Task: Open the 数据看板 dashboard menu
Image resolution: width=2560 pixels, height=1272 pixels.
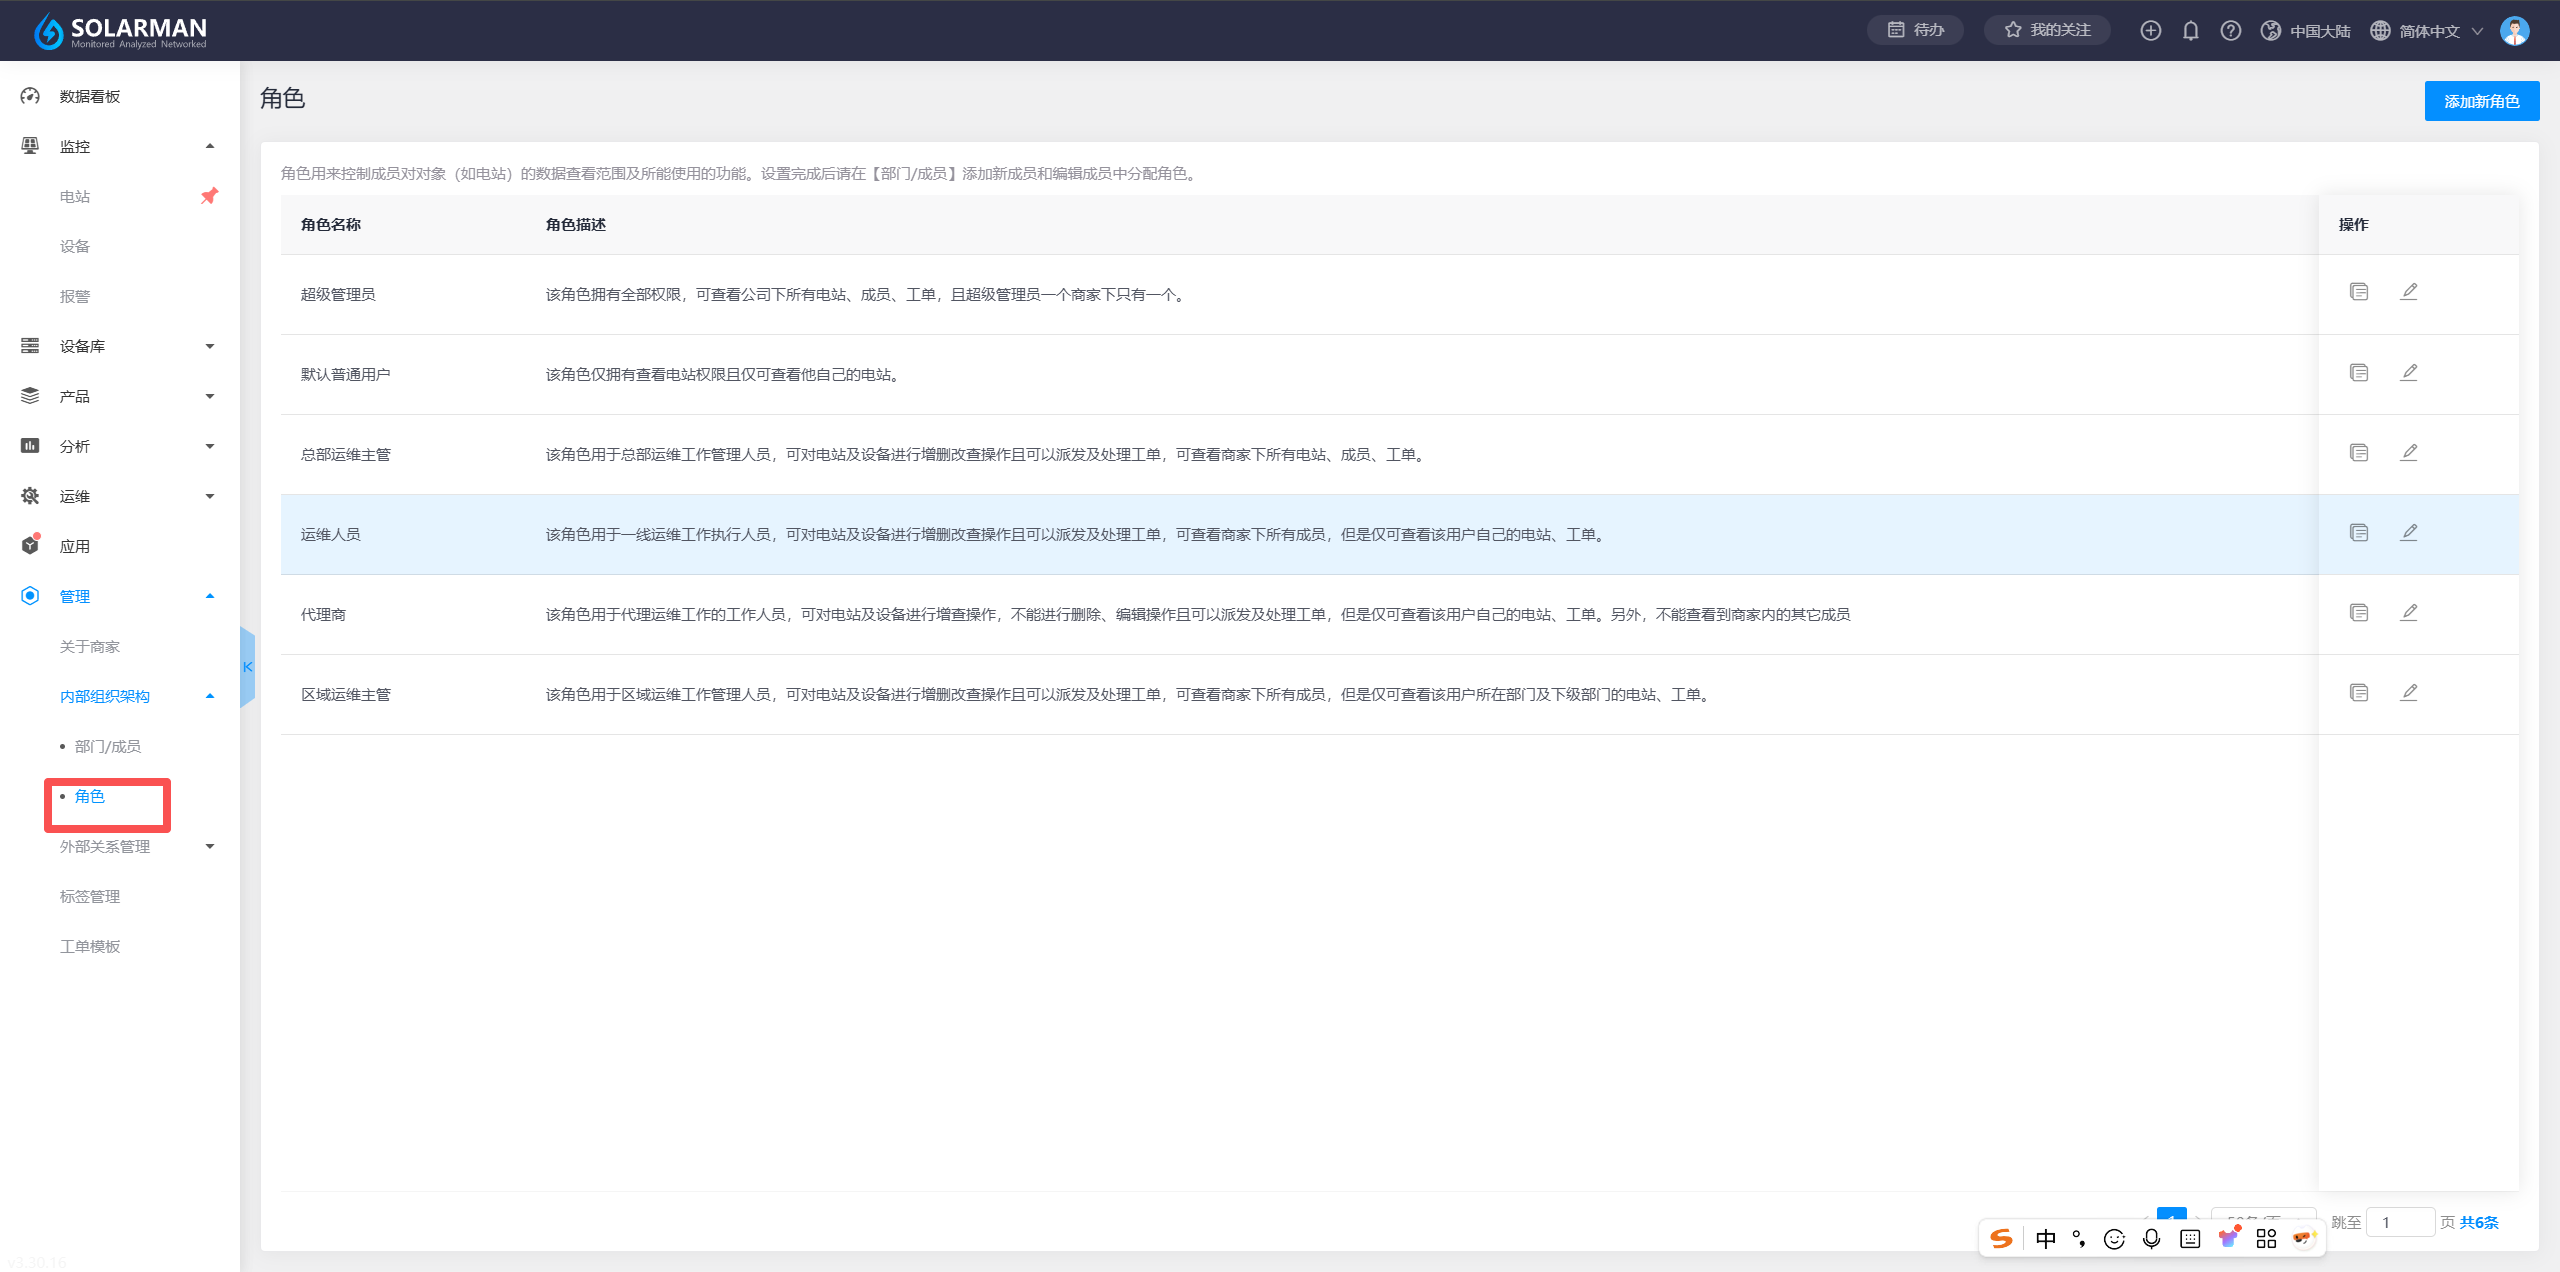Action: coord(89,96)
